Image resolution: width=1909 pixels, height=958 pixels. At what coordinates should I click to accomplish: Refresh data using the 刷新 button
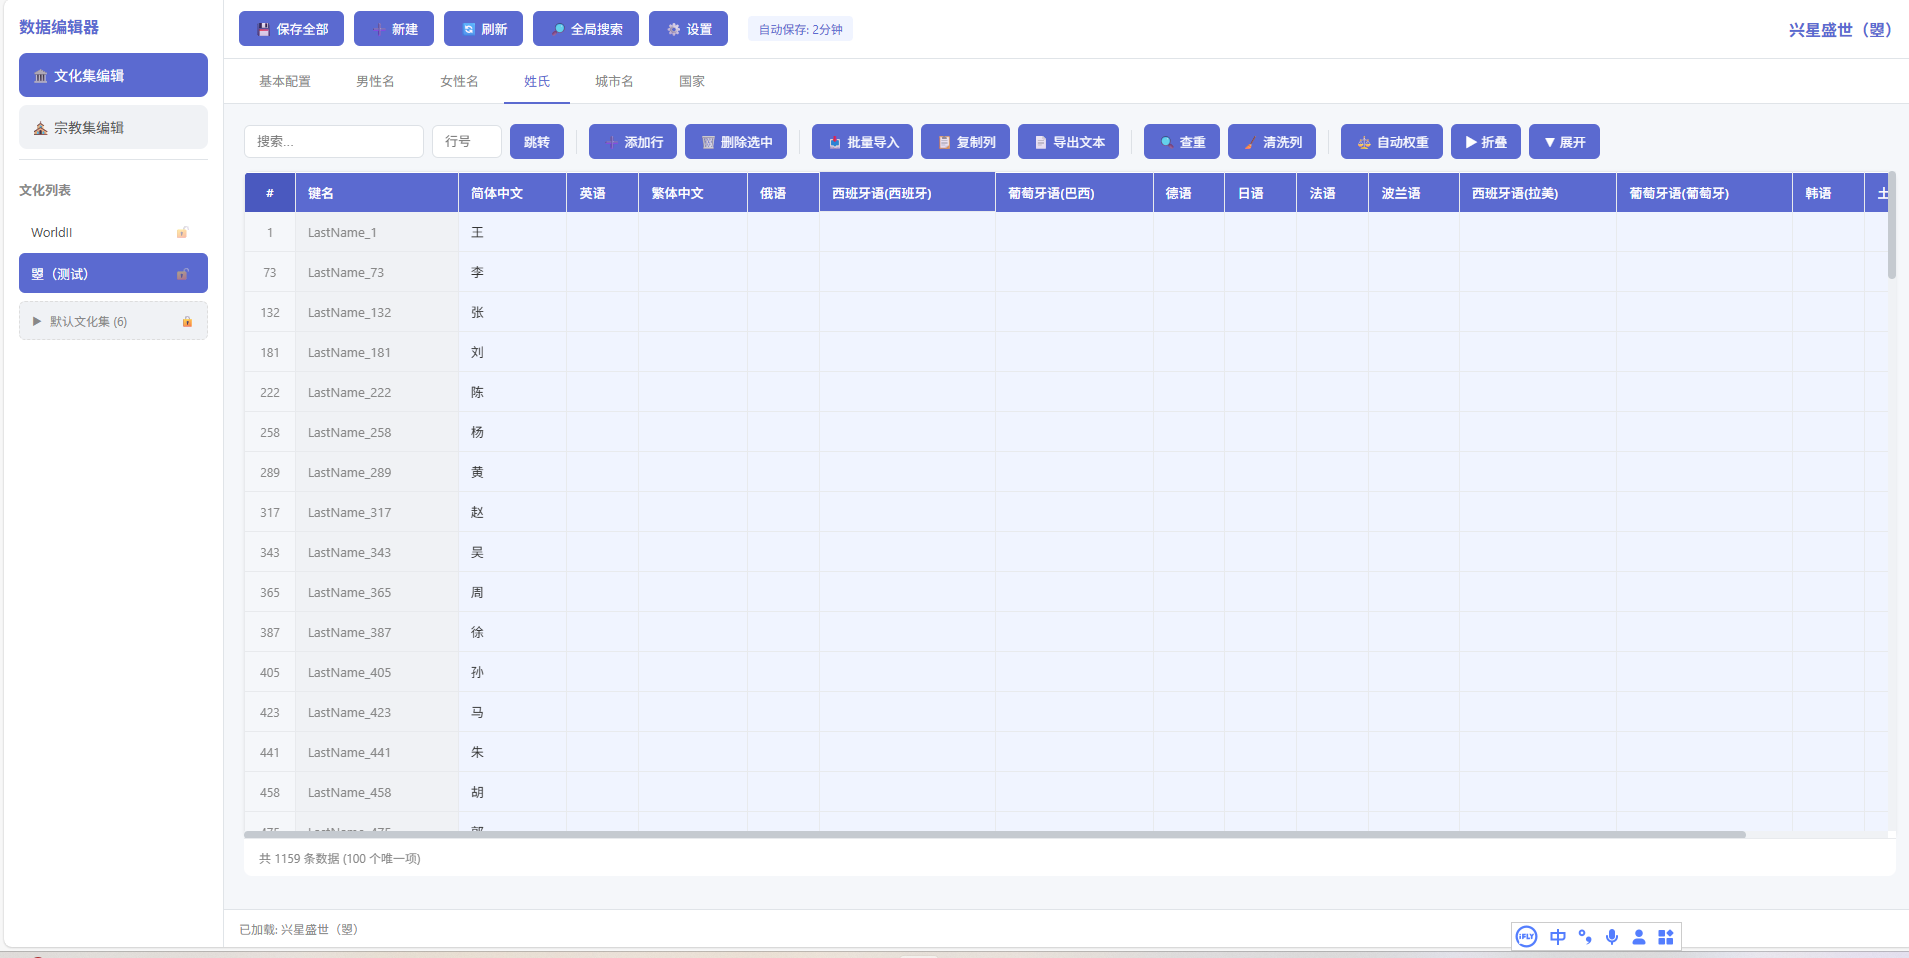484,29
